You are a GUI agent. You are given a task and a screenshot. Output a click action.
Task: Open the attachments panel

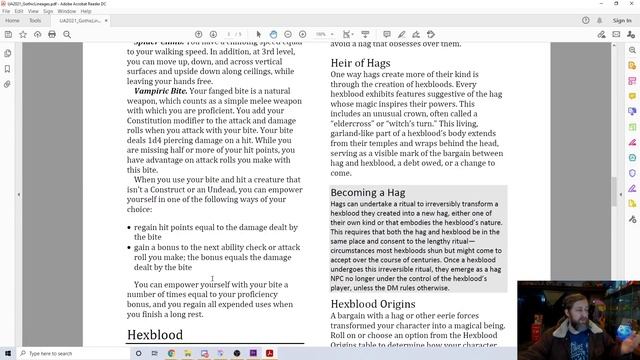7,84
